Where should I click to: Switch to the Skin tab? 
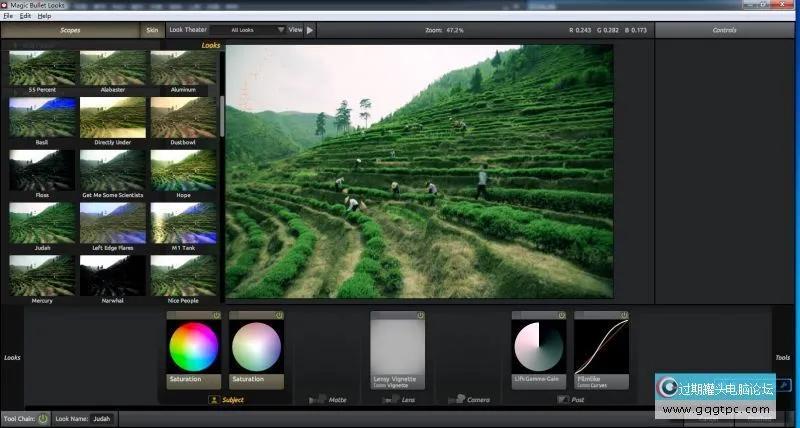(151, 30)
